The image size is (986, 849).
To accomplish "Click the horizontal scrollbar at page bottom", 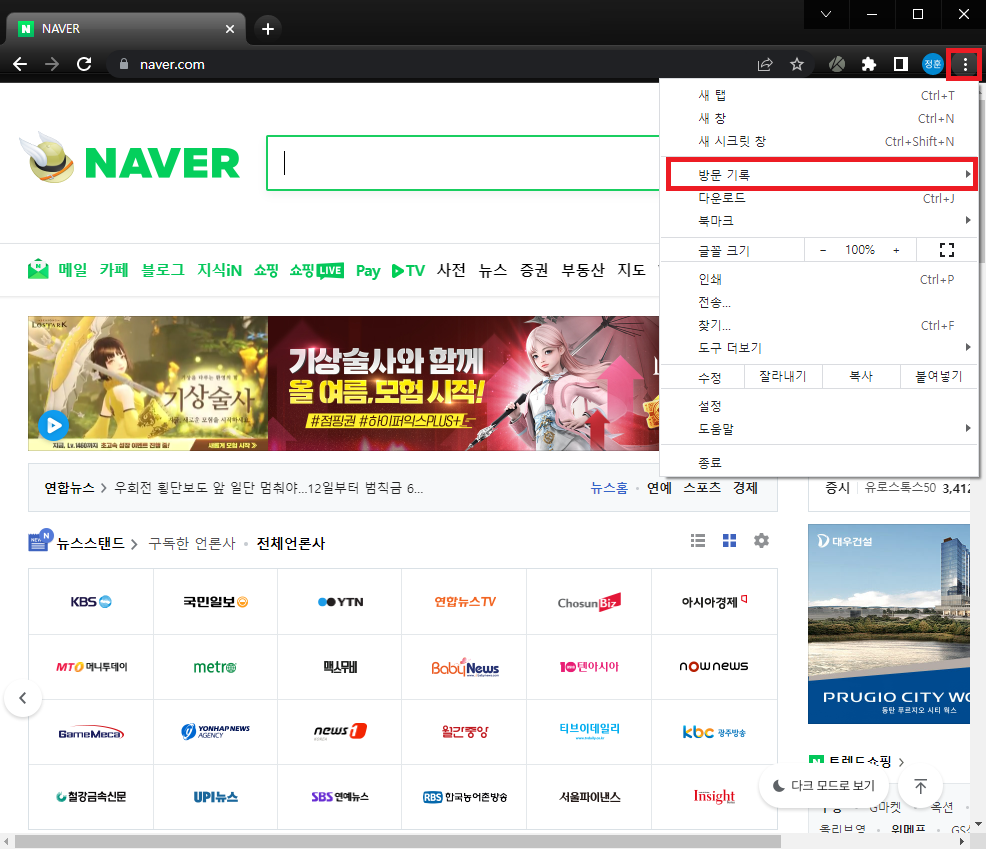I will click(x=397, y=841).
